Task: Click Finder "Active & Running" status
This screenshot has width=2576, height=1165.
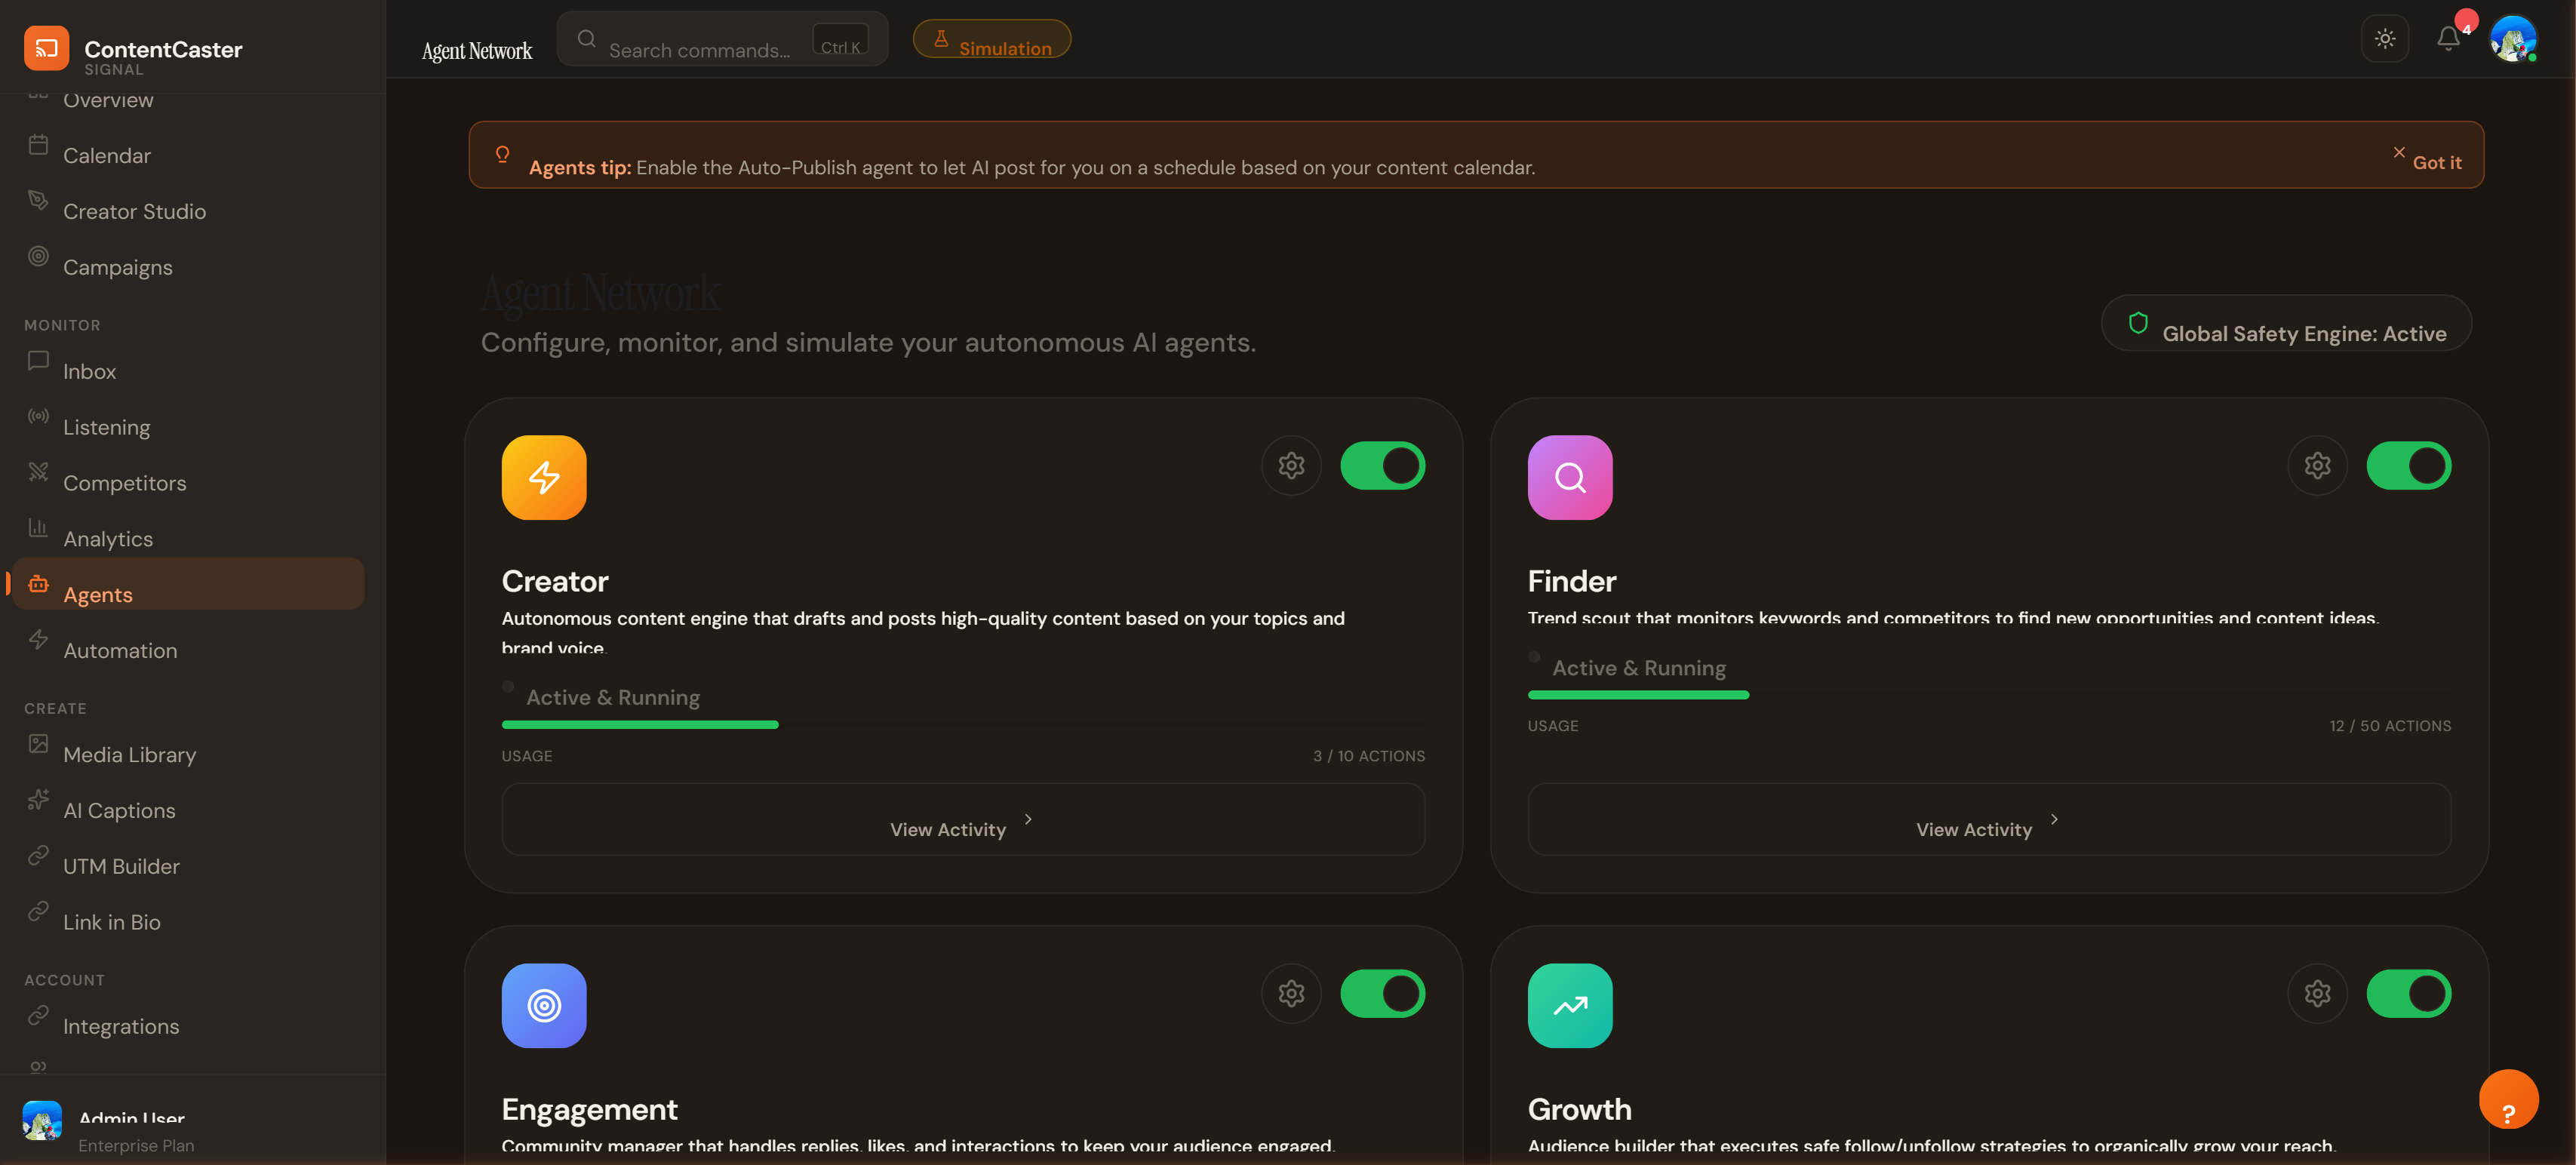Action: (1639, 667)
